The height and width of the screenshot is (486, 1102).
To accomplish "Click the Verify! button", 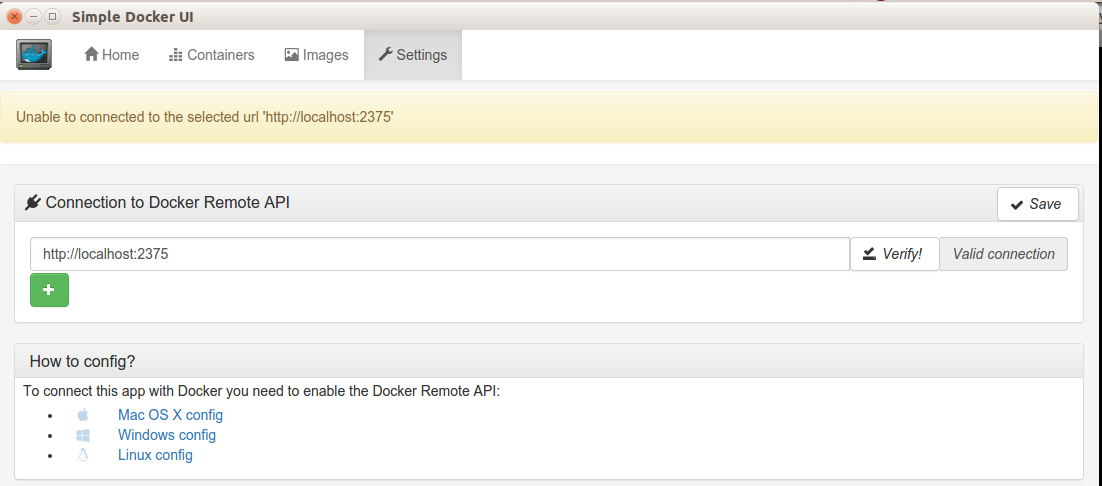I will coord(895,254).
